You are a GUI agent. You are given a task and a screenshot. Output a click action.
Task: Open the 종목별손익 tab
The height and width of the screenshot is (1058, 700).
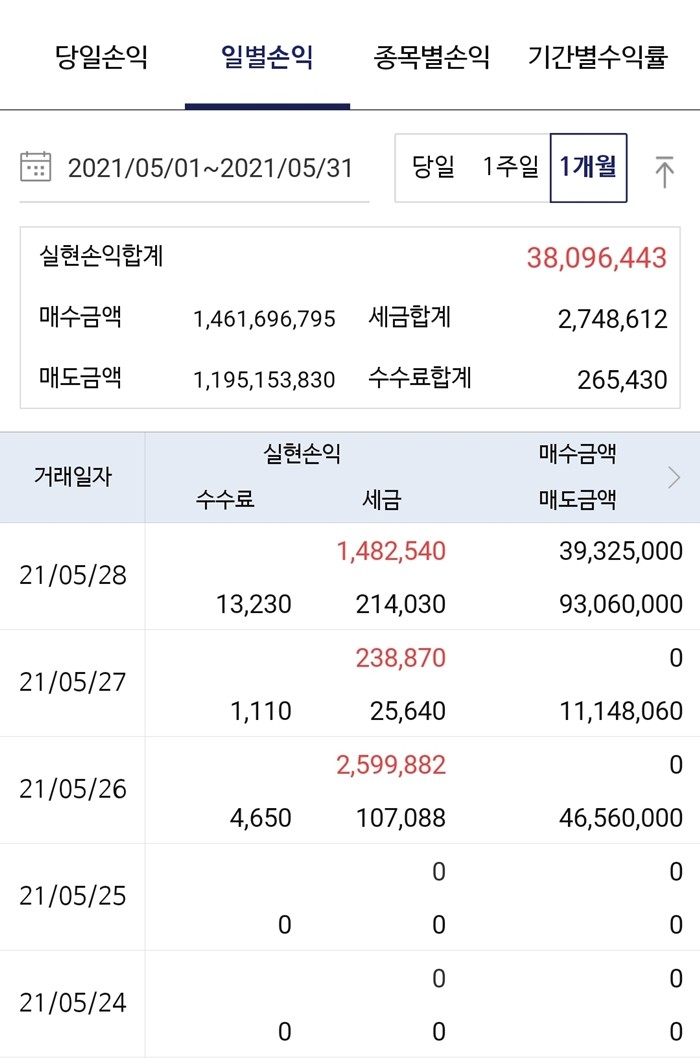(x=431, y=57)
